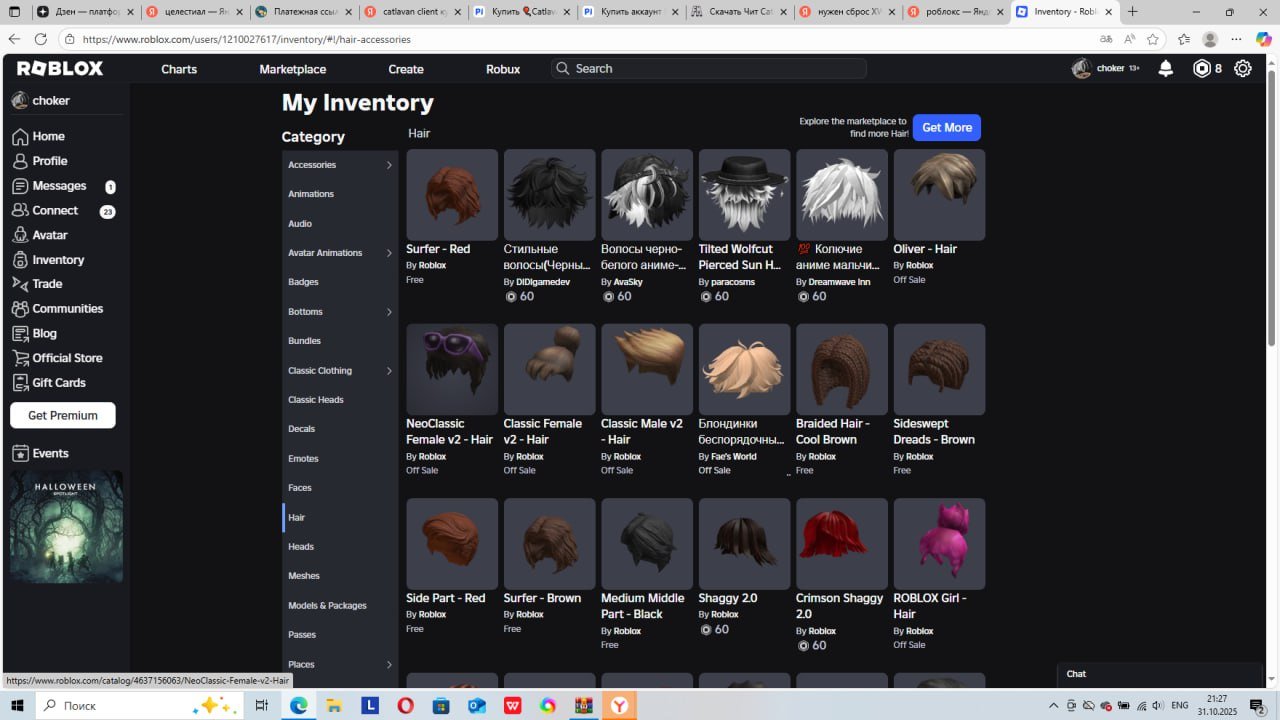Click the browser back arrow
This screenshot has width=1280, height=720.
point(14,39)
